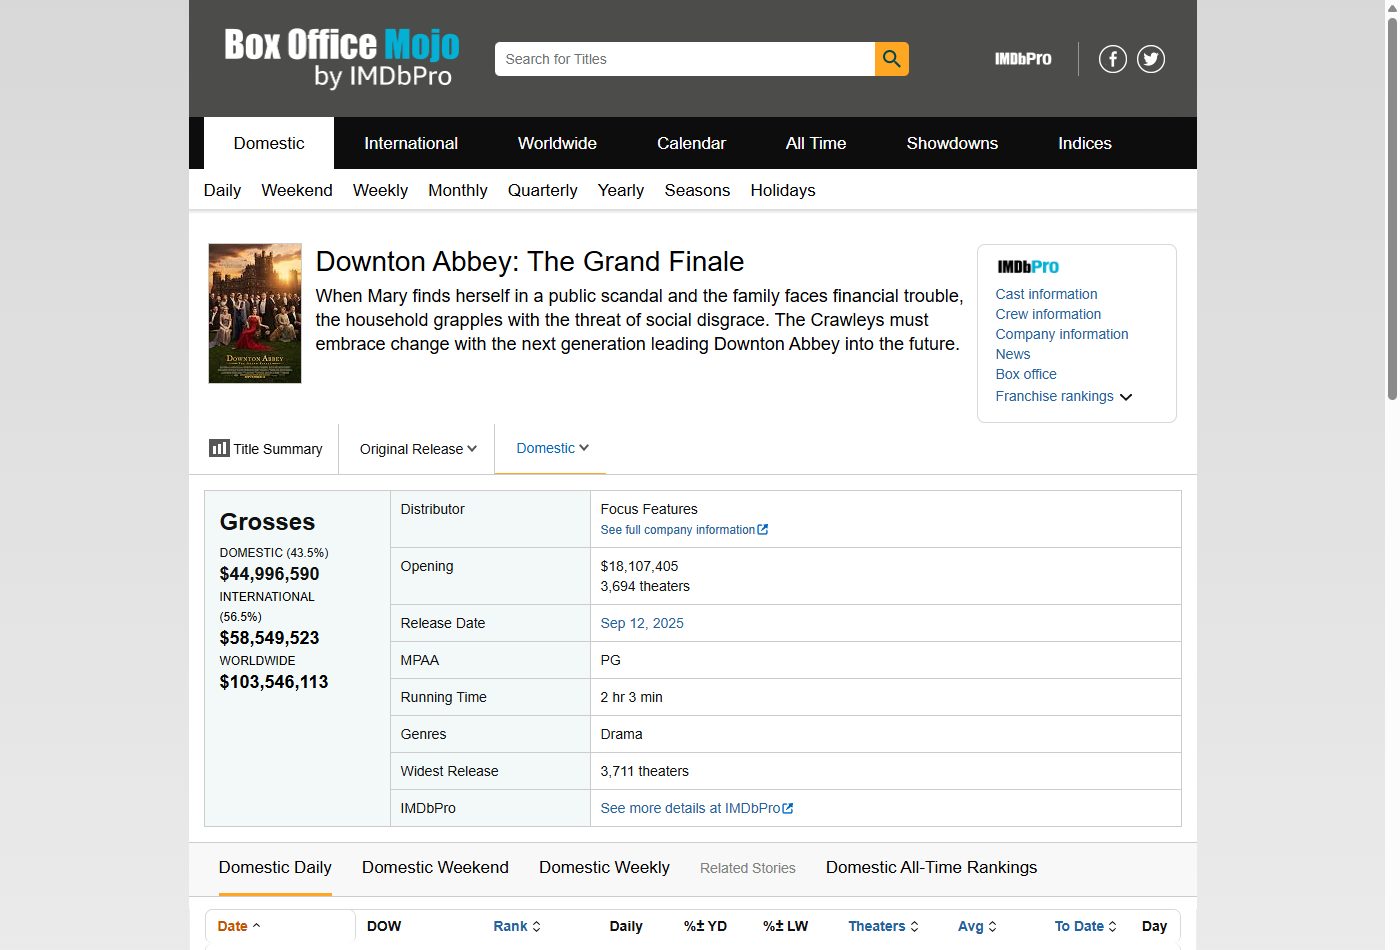Click the Rank column sort arrows
1400x950 pixels.
pyautogui.click(x=536, y=926)
